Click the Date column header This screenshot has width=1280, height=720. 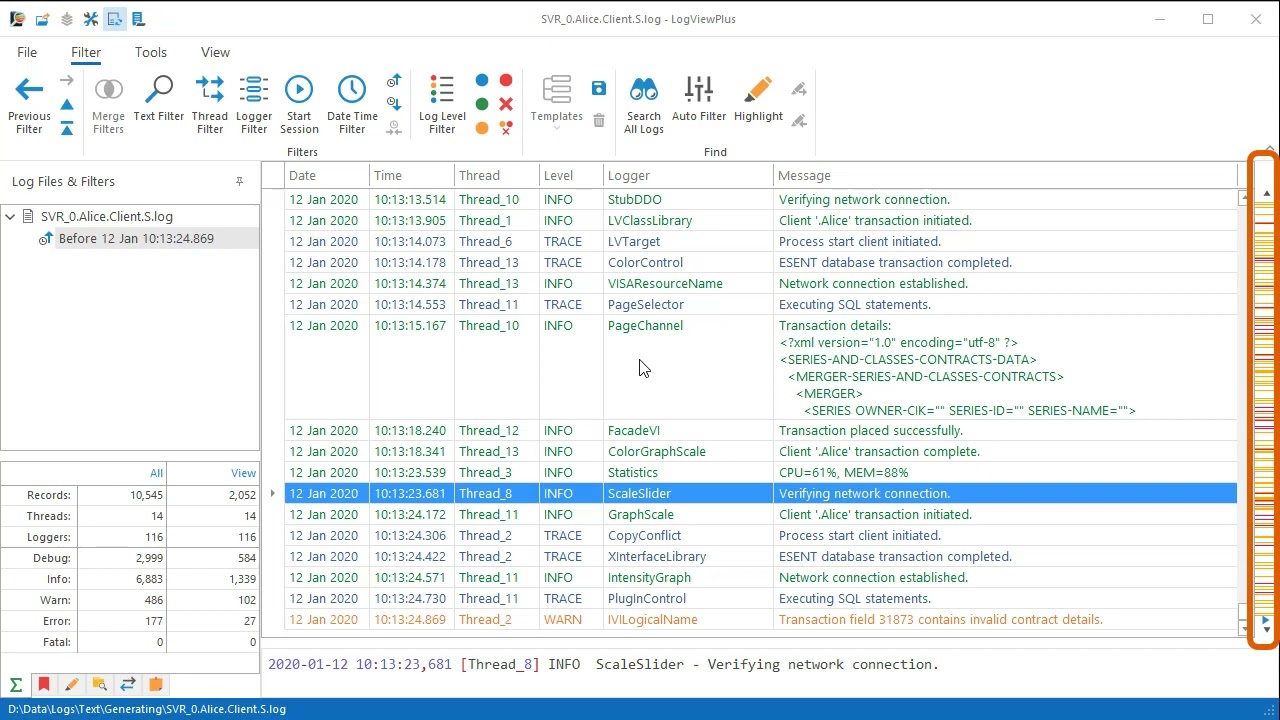[326, 175]
